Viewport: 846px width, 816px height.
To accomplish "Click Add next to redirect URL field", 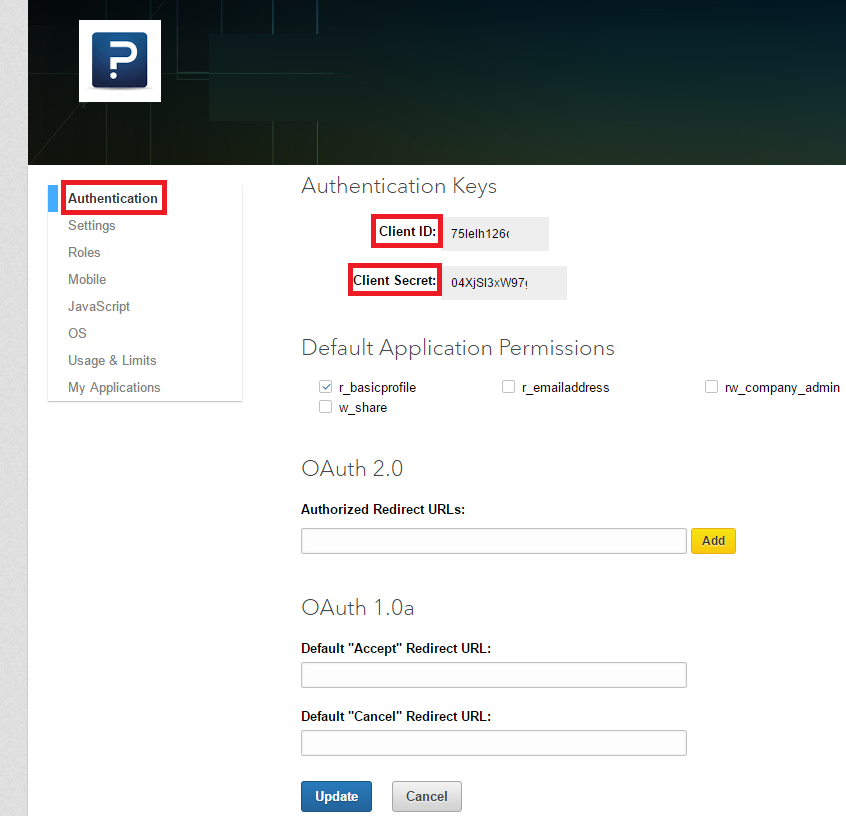I will pyautogui.click(x=713, y=540).
